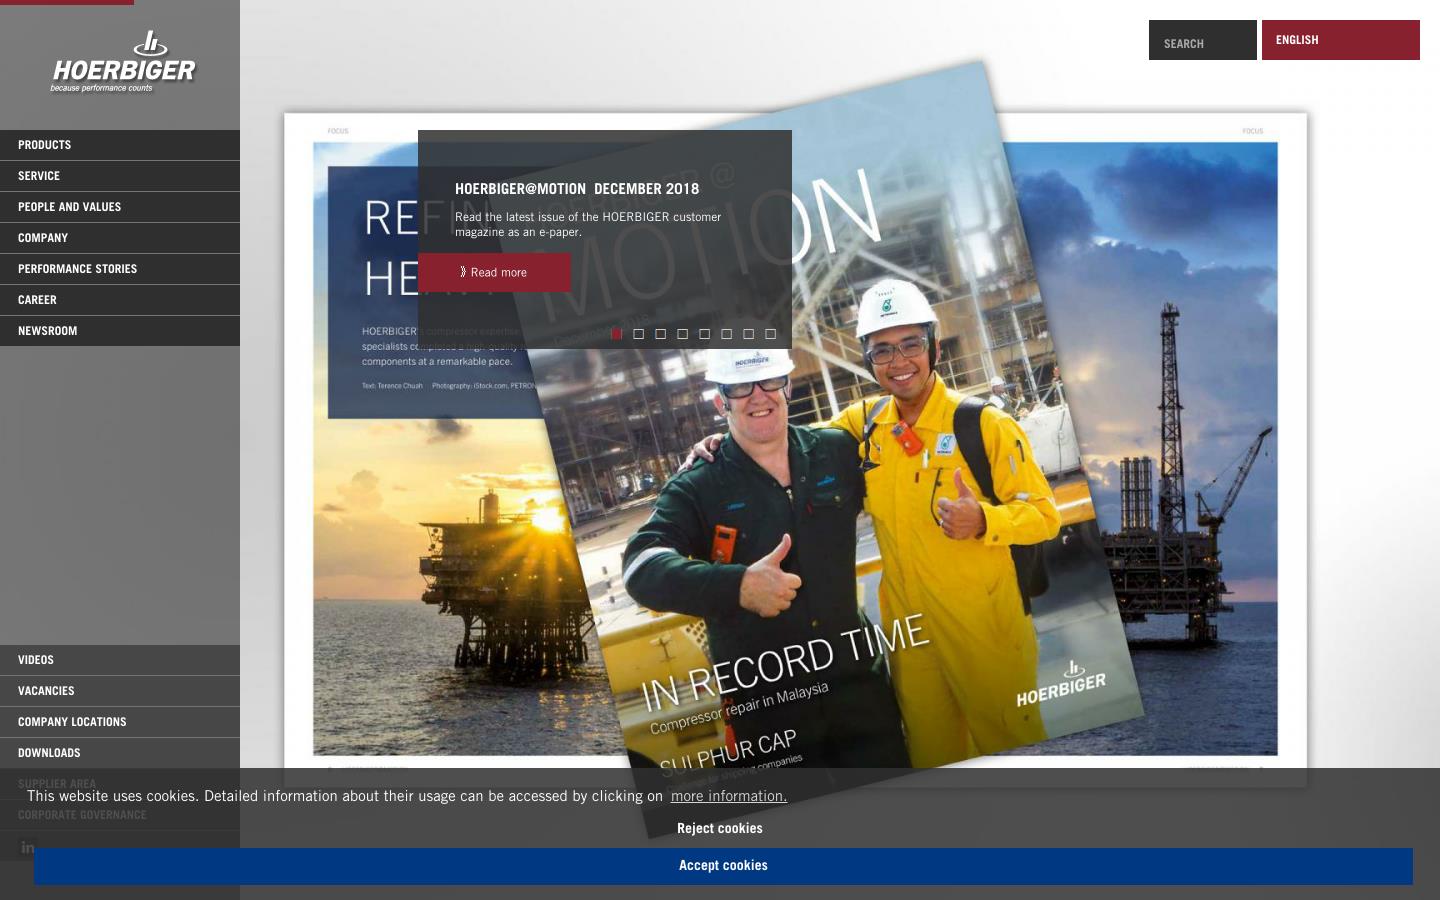The image size is (1440, 900).
Task: Accept cookies on the banner
Action: [x=722, y=866]
